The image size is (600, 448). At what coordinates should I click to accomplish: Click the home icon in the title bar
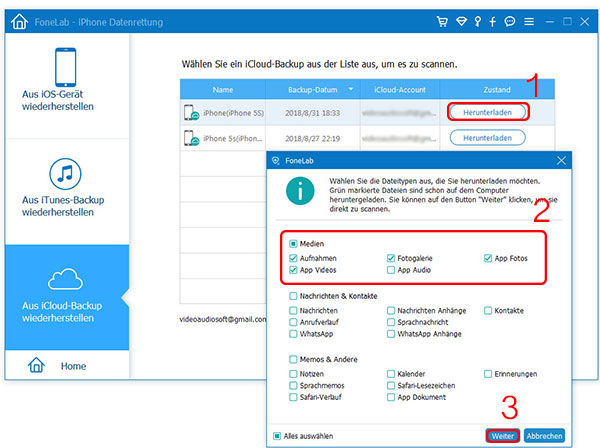coord(20,22)
